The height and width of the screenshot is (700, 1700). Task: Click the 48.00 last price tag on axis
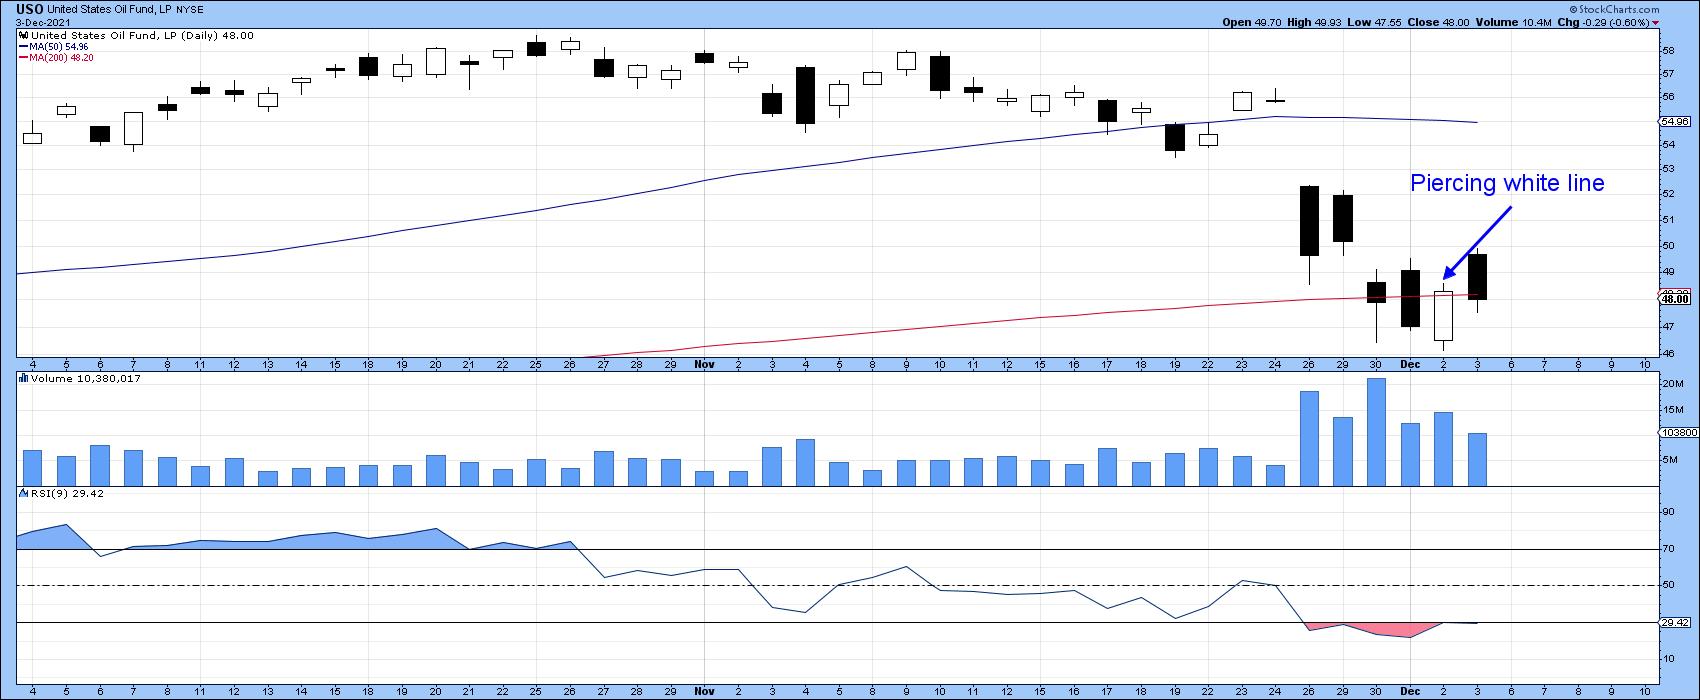[x=1676, y=298]
